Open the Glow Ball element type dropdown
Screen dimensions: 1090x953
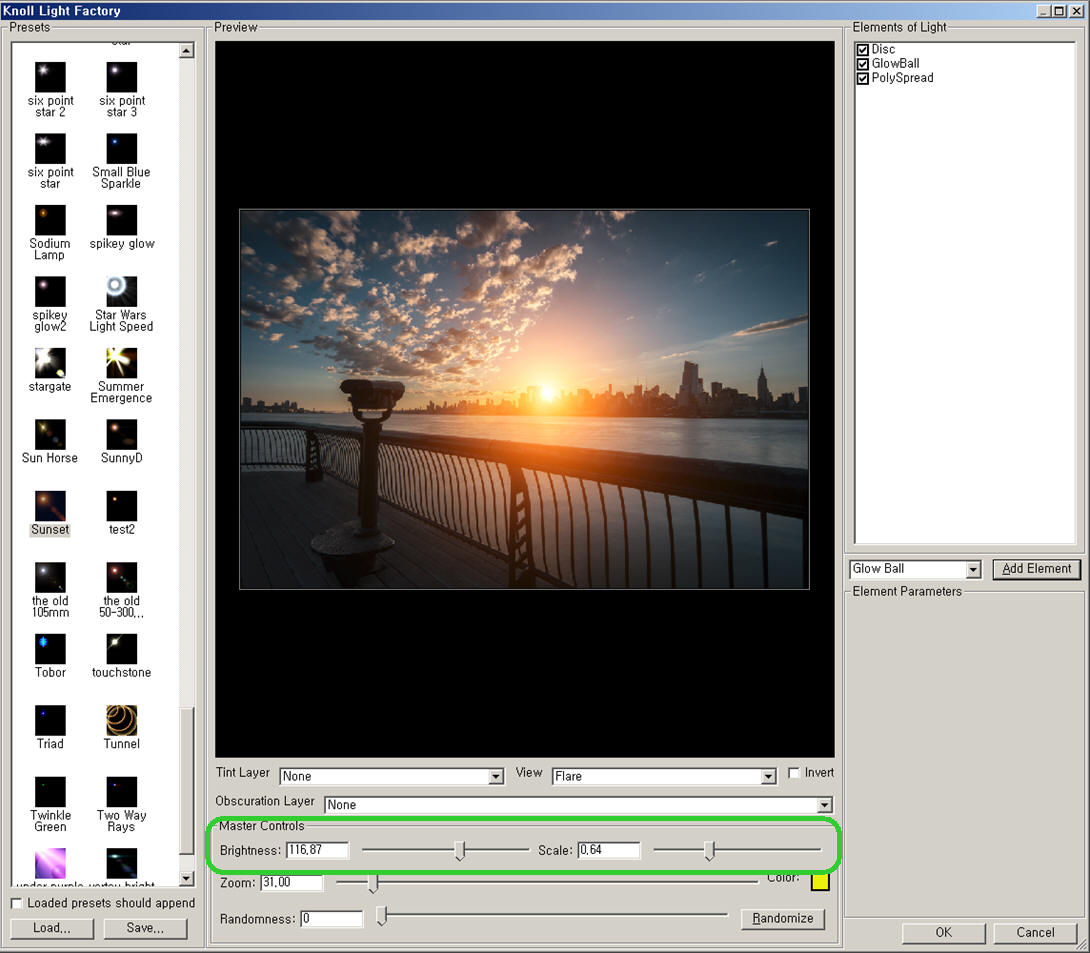coord(974,570)
